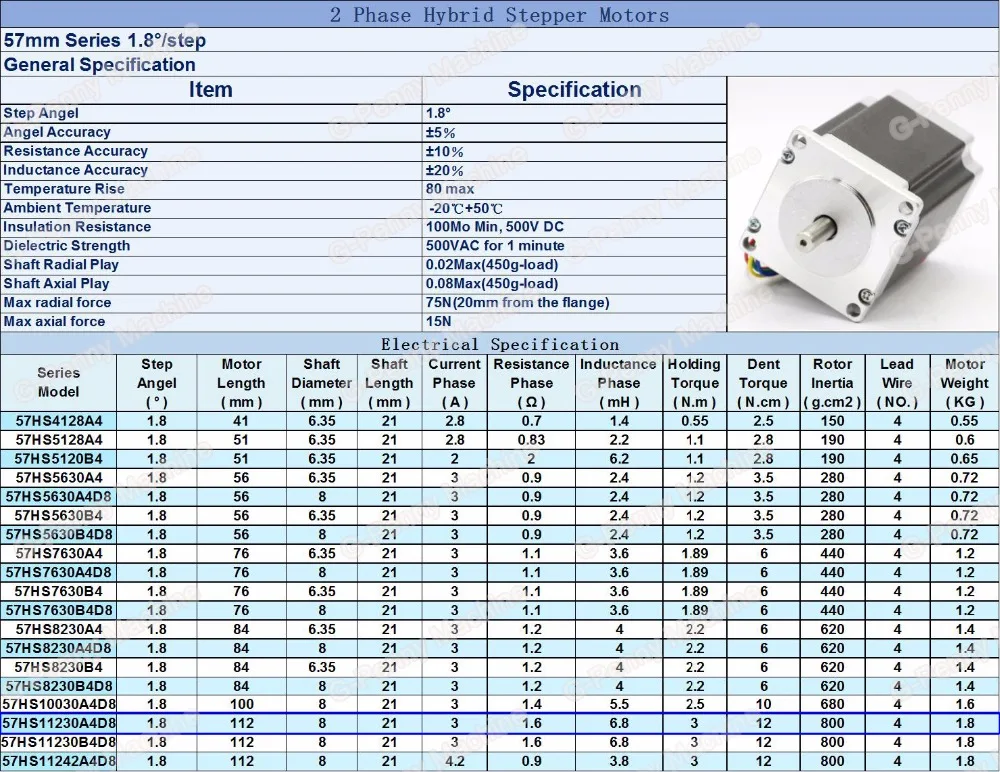The height and width of the screenshot is (772, 1000).
Task: Click the Shaft Diameter column header
Action: (x=321, y=383)
